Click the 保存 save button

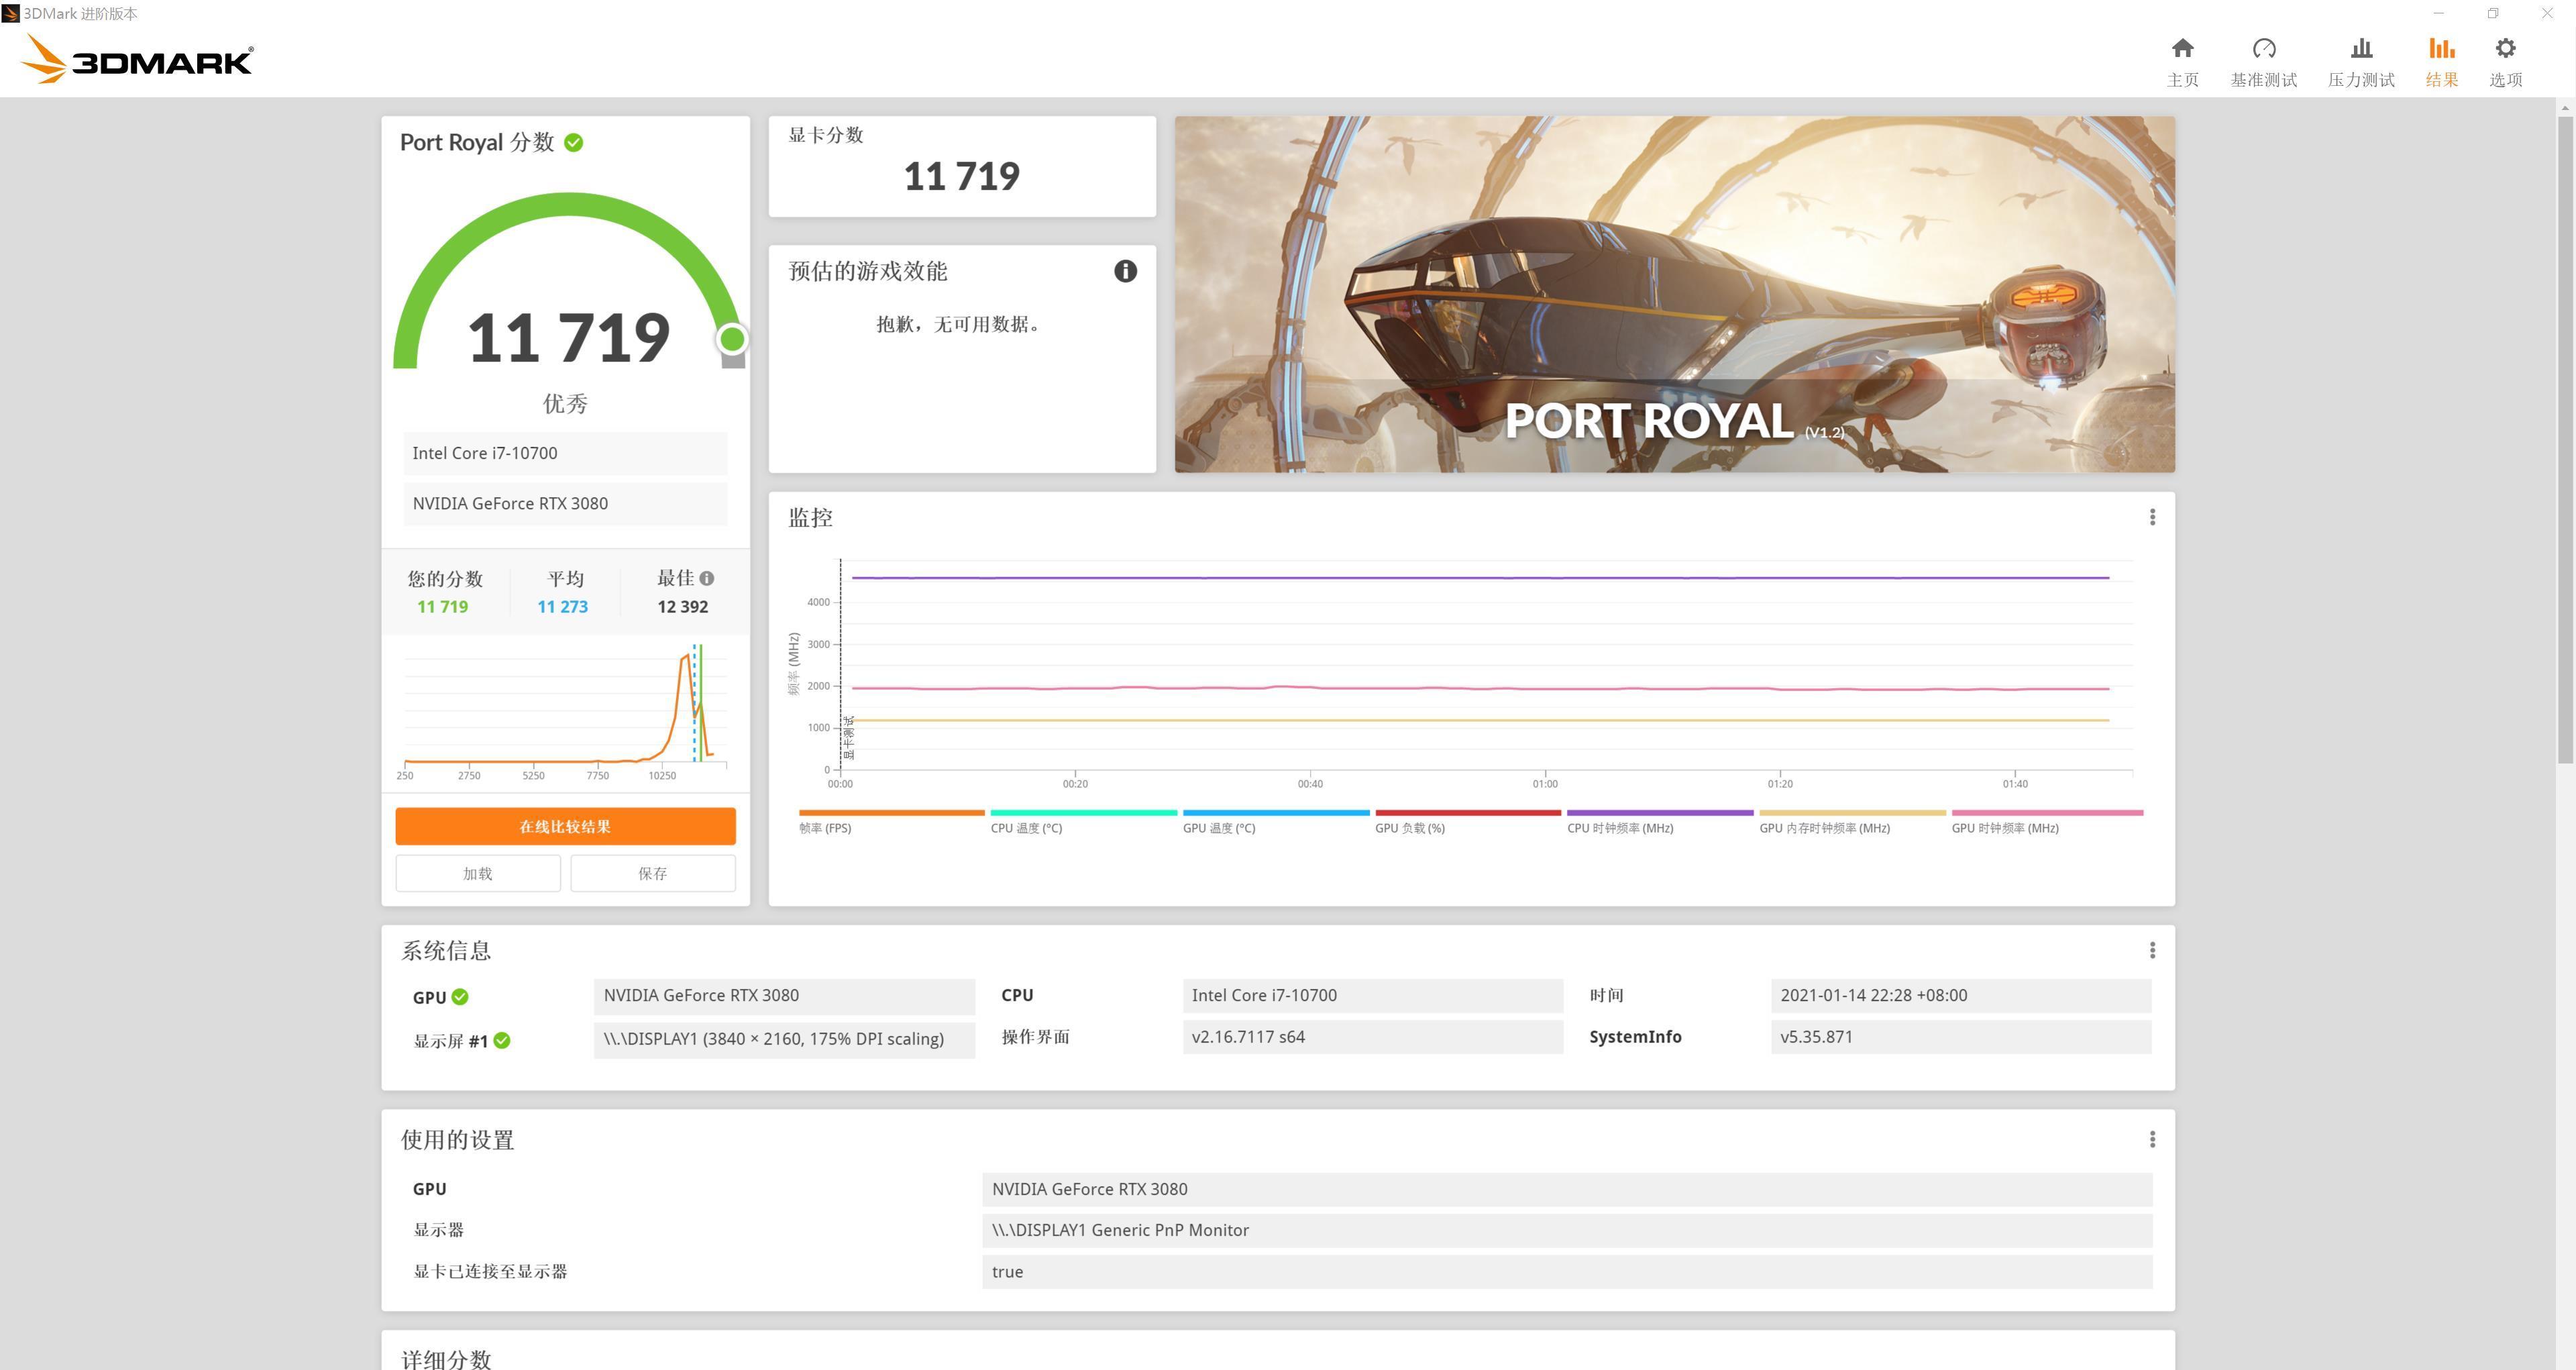[653, 873]
